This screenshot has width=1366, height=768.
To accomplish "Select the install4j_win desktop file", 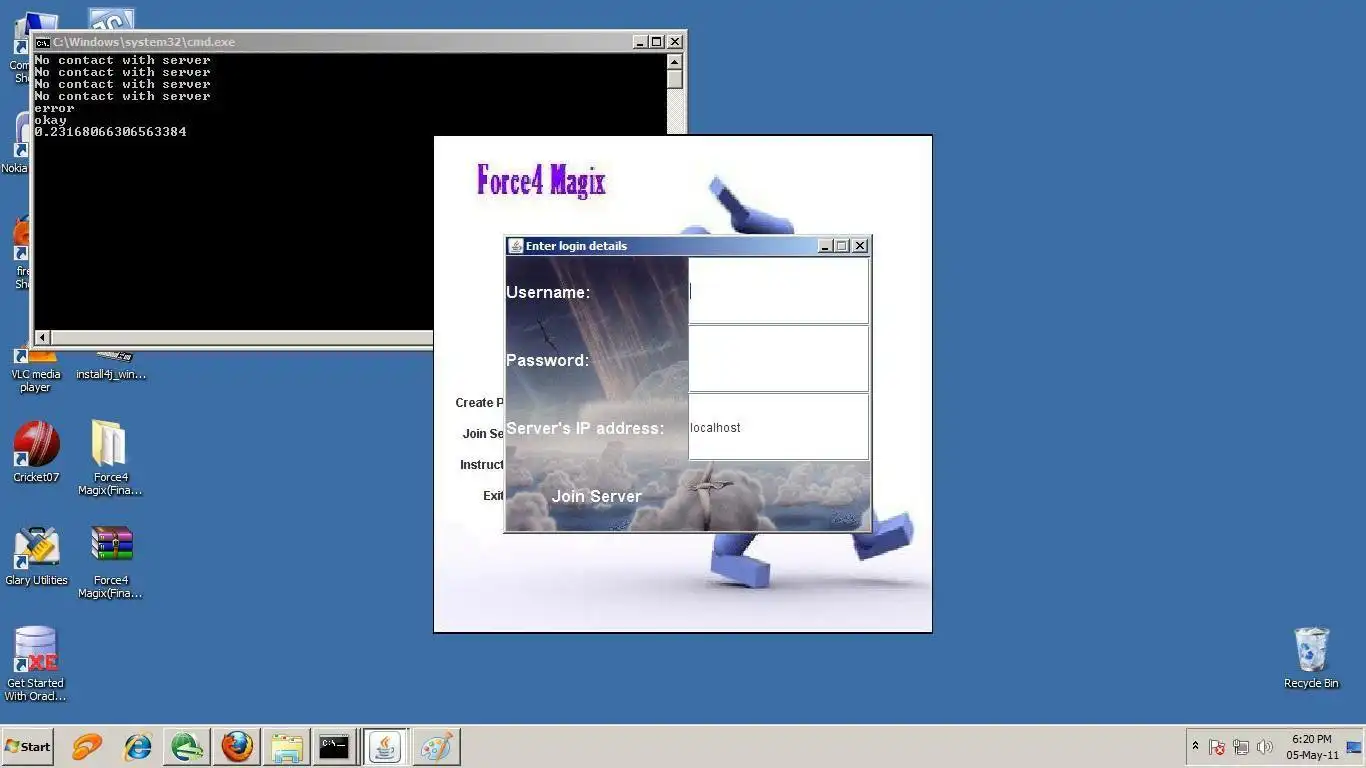I will [x=111, y=367].
